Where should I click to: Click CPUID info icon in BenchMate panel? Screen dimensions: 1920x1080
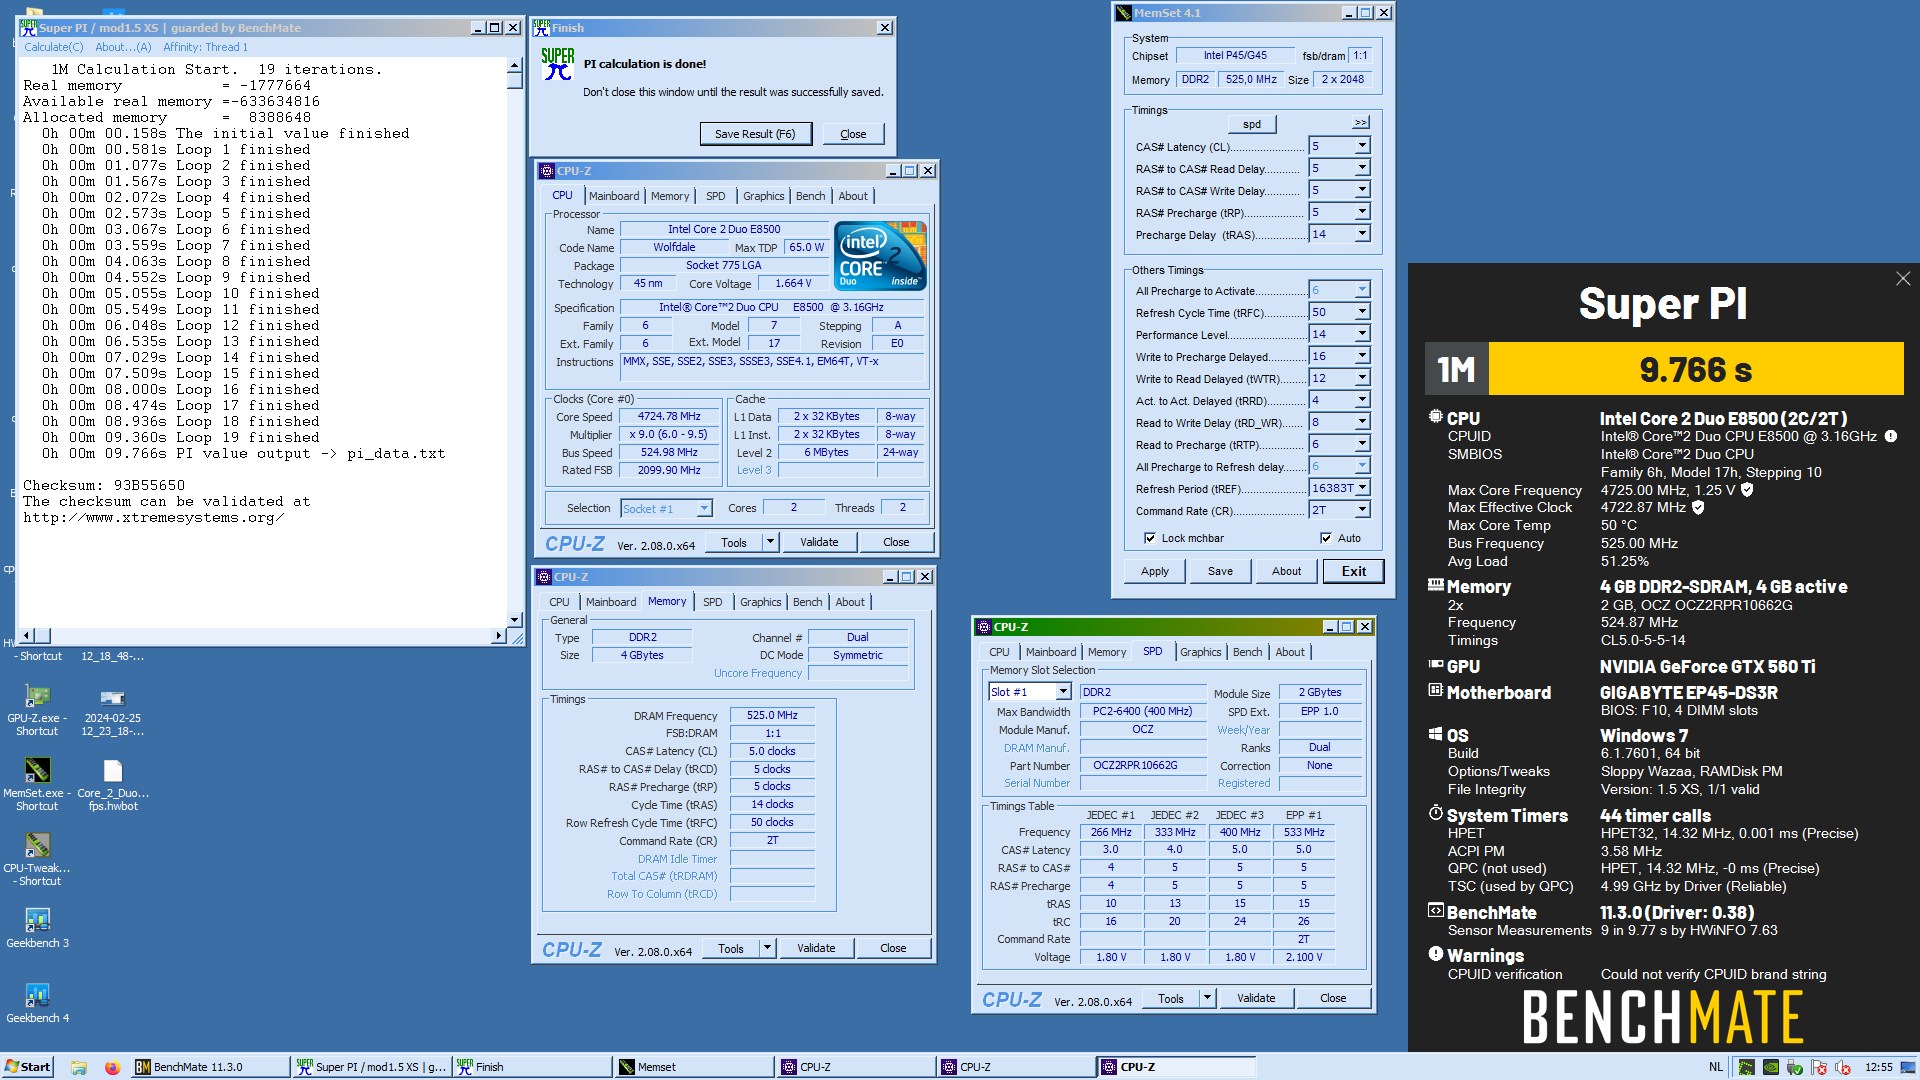click(x=1890, y=436)
